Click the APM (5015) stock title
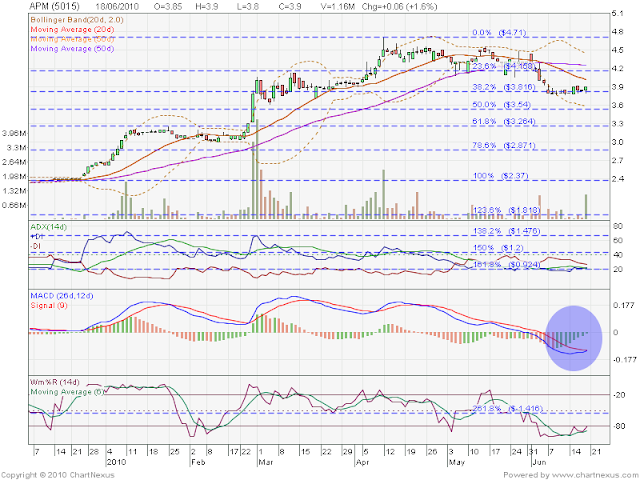Viewport: 640px width, 480px height. tap(54, 6)
